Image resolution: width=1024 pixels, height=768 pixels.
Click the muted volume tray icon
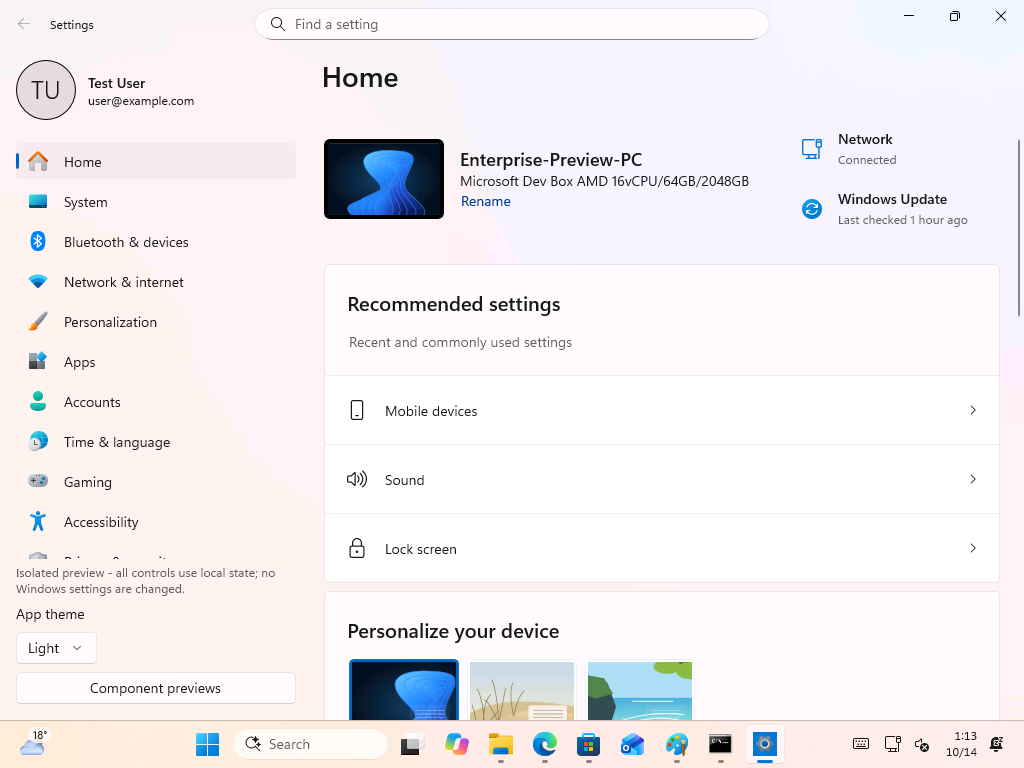point(922,744)
